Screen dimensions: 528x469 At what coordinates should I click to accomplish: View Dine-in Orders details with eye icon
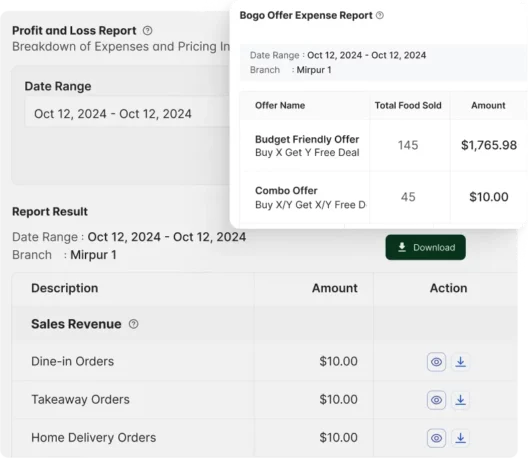coord(436,362)
